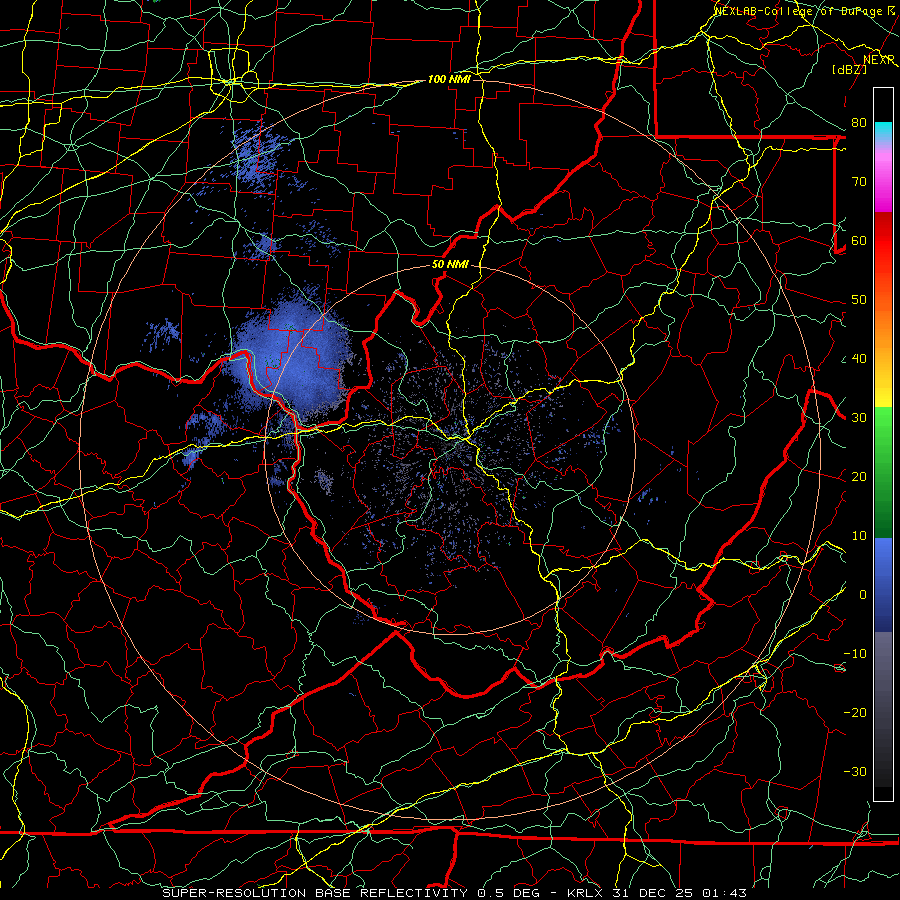The height and width of the screenshot is (900, 900).
Task: Click the 60 value on the dBZ scale
Action: (859, 240)
